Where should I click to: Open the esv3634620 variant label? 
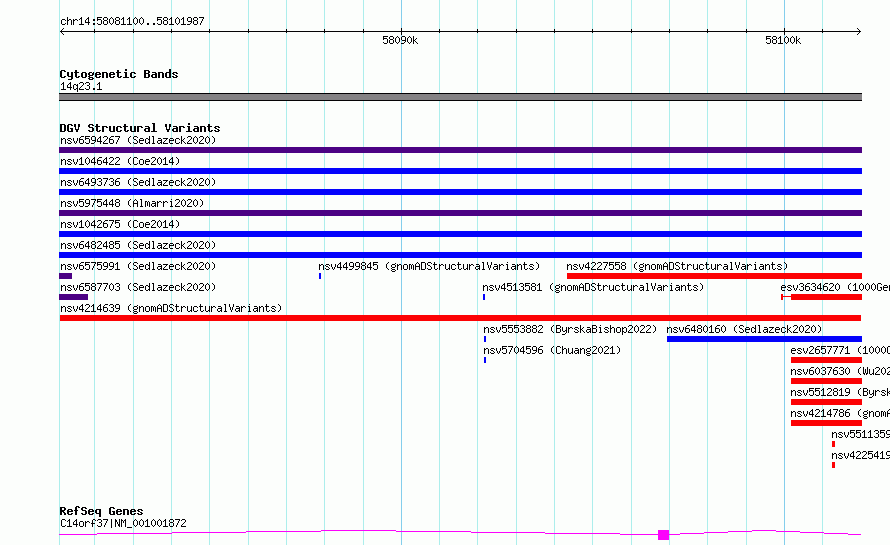(835, 287)
